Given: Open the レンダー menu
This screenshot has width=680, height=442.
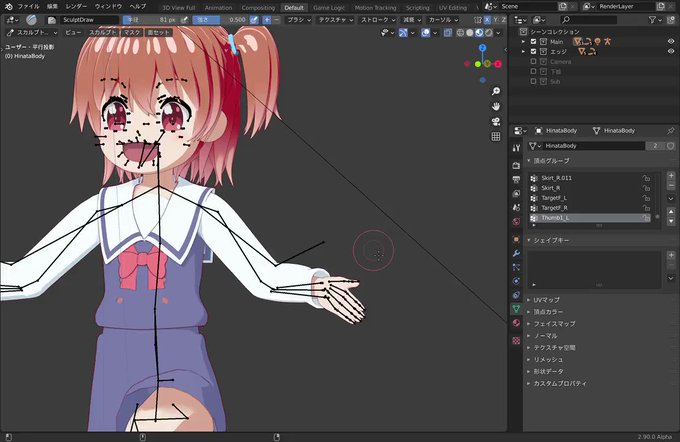Looking at the screenshot, I should [x=76, y=7].
